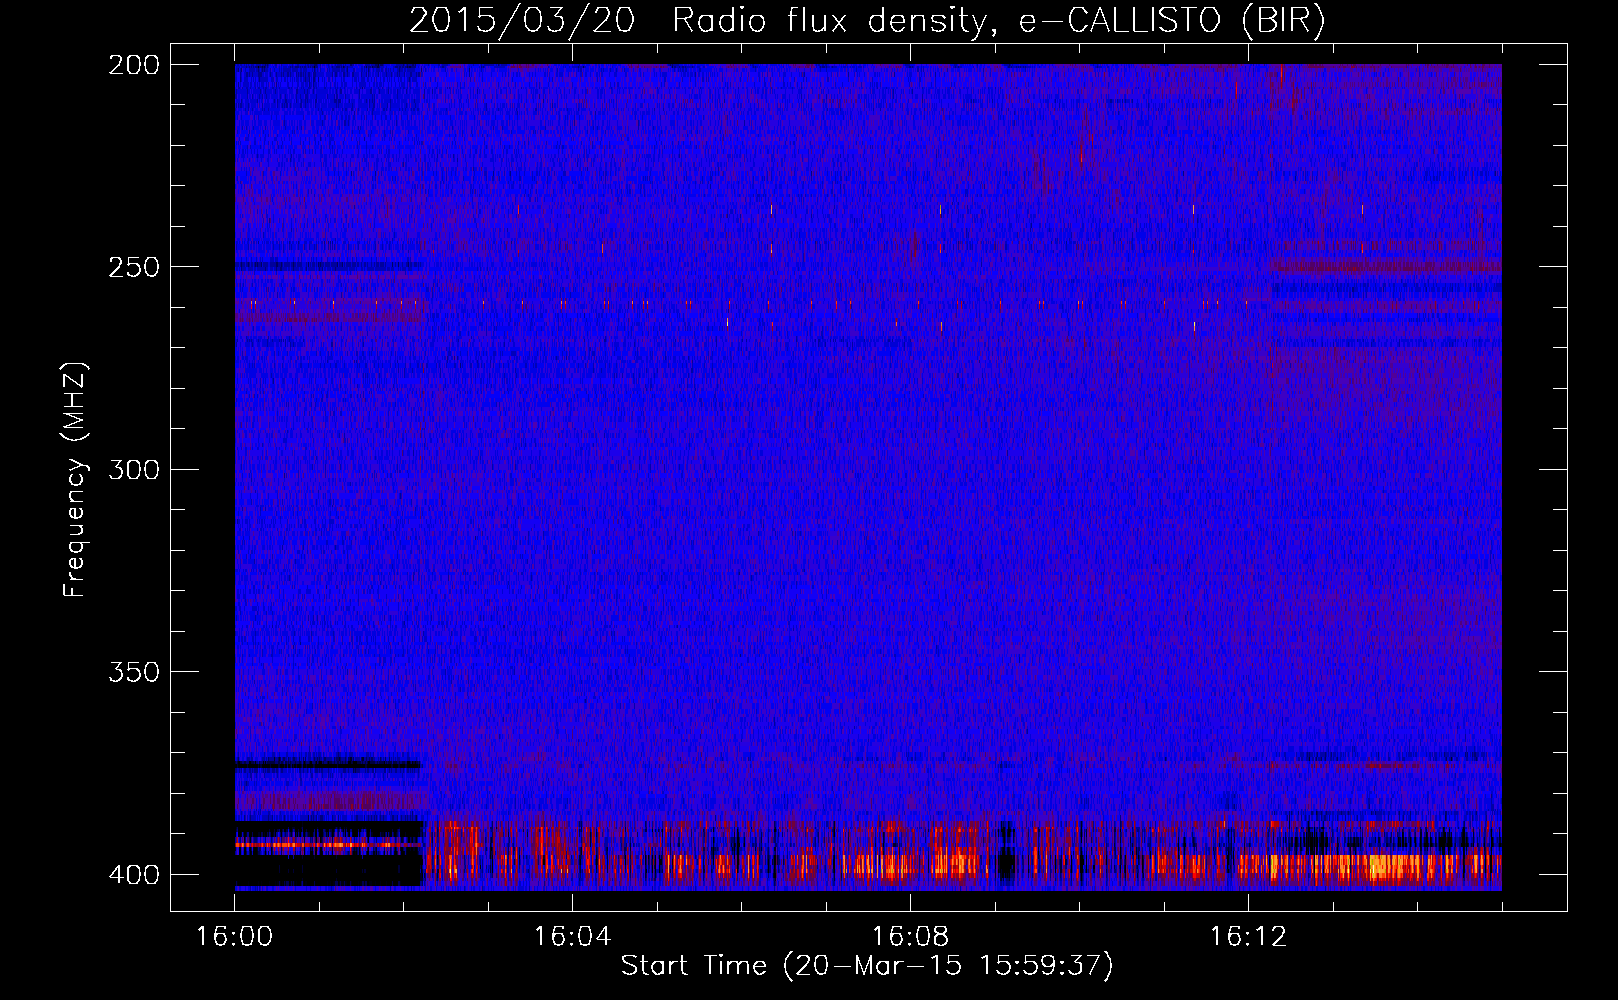The height and width of the screenshot is (1000, 1618).
Task: Click the '350' frequency tick label
Action: (134, 672)
